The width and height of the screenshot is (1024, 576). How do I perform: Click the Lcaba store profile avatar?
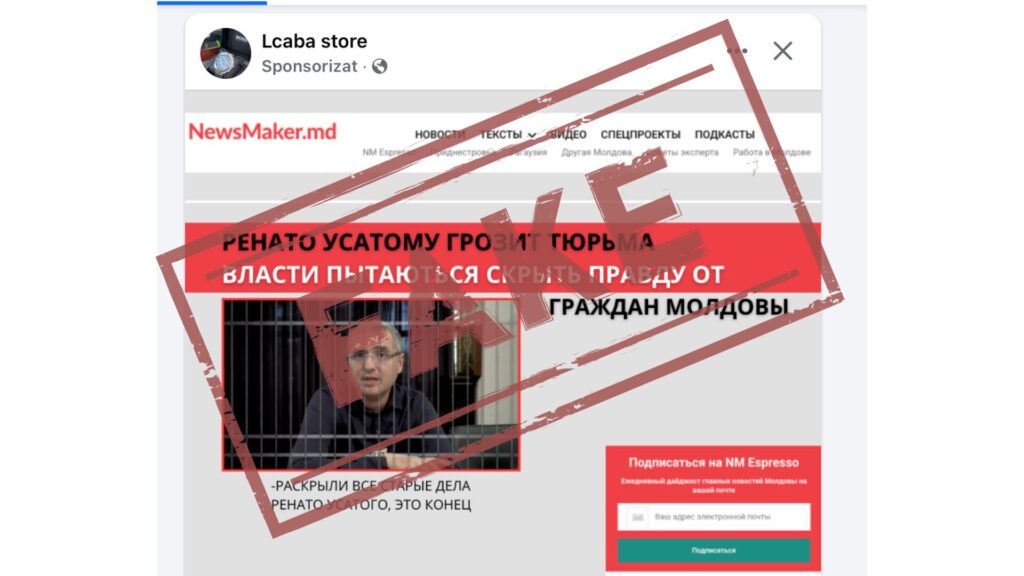tap(225, 53)
